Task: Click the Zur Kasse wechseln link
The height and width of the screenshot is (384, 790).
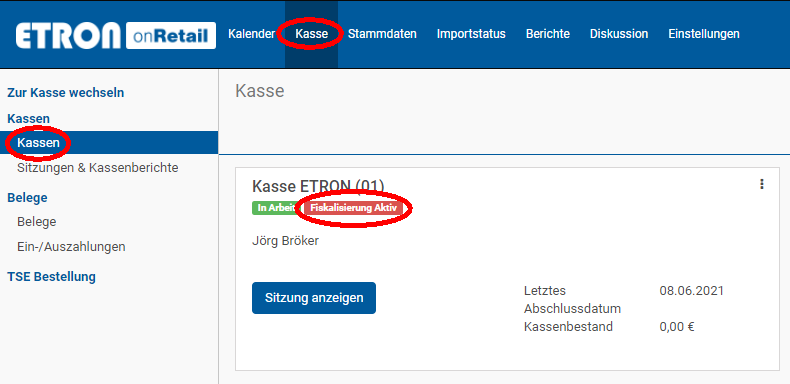Action: click(65, 93)
